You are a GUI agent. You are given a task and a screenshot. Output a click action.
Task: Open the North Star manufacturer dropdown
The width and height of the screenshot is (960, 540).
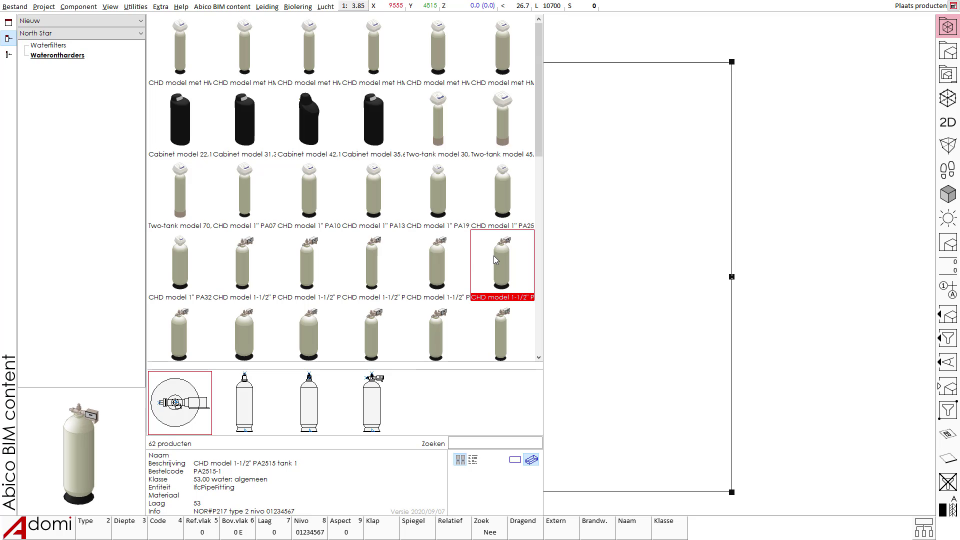[81, 33]
